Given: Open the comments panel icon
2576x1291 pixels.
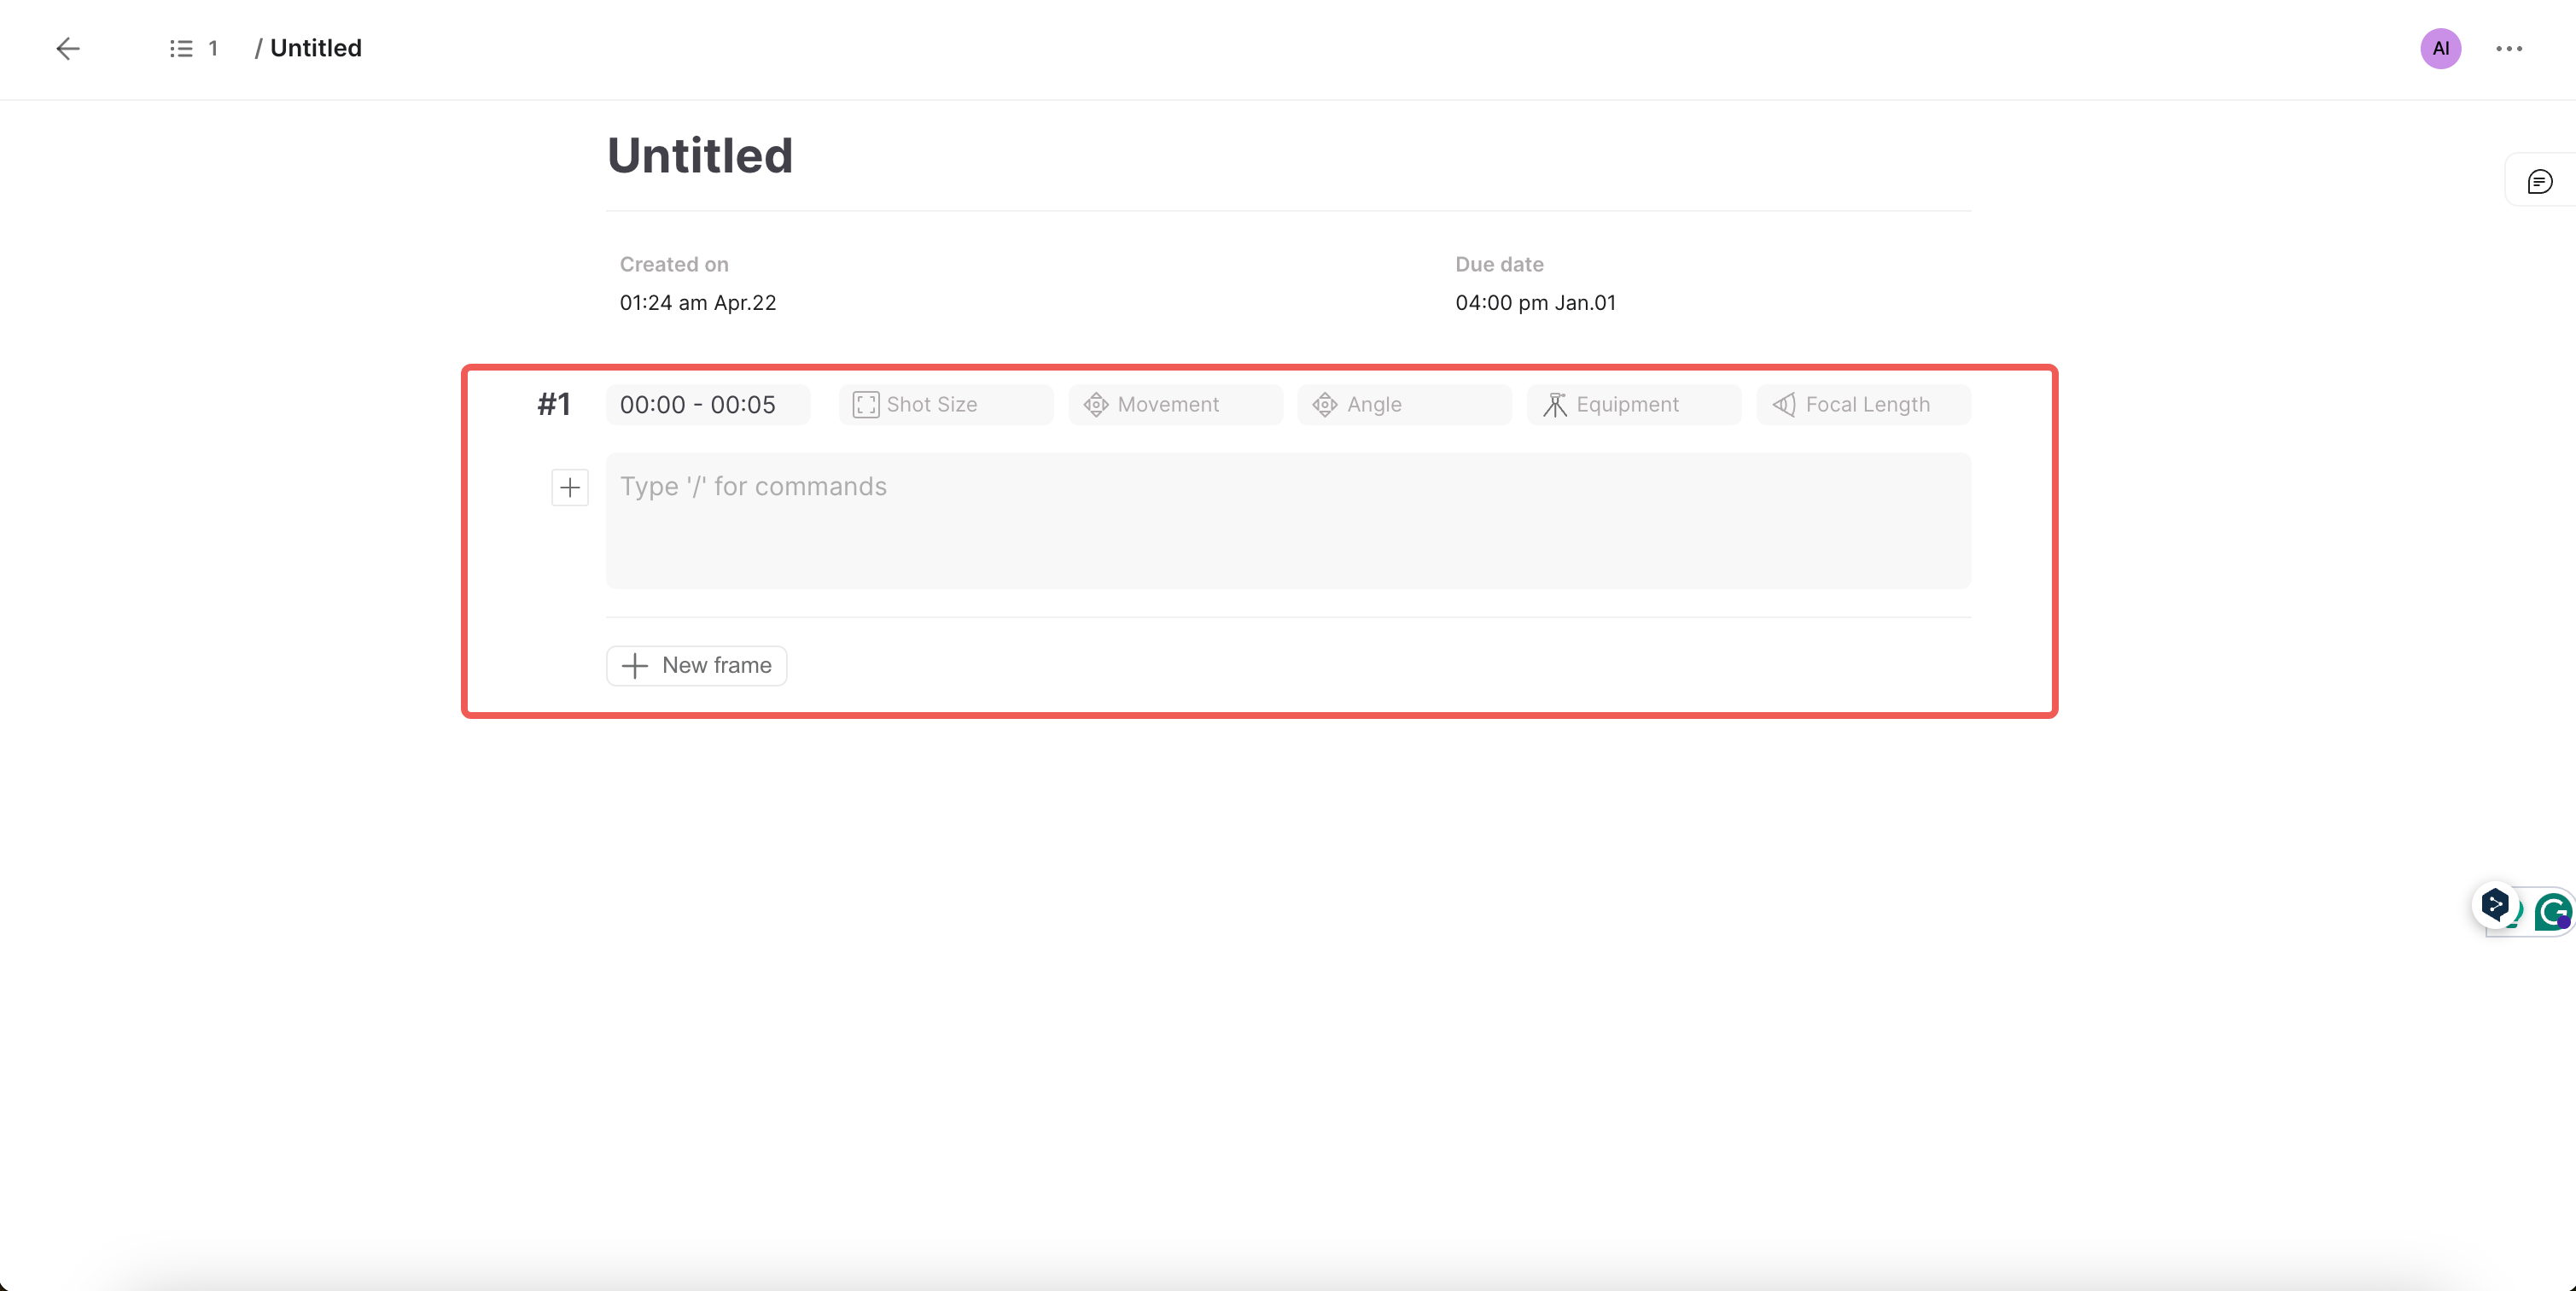Looking at the screenshot, I should click(x=2539, y=181).
